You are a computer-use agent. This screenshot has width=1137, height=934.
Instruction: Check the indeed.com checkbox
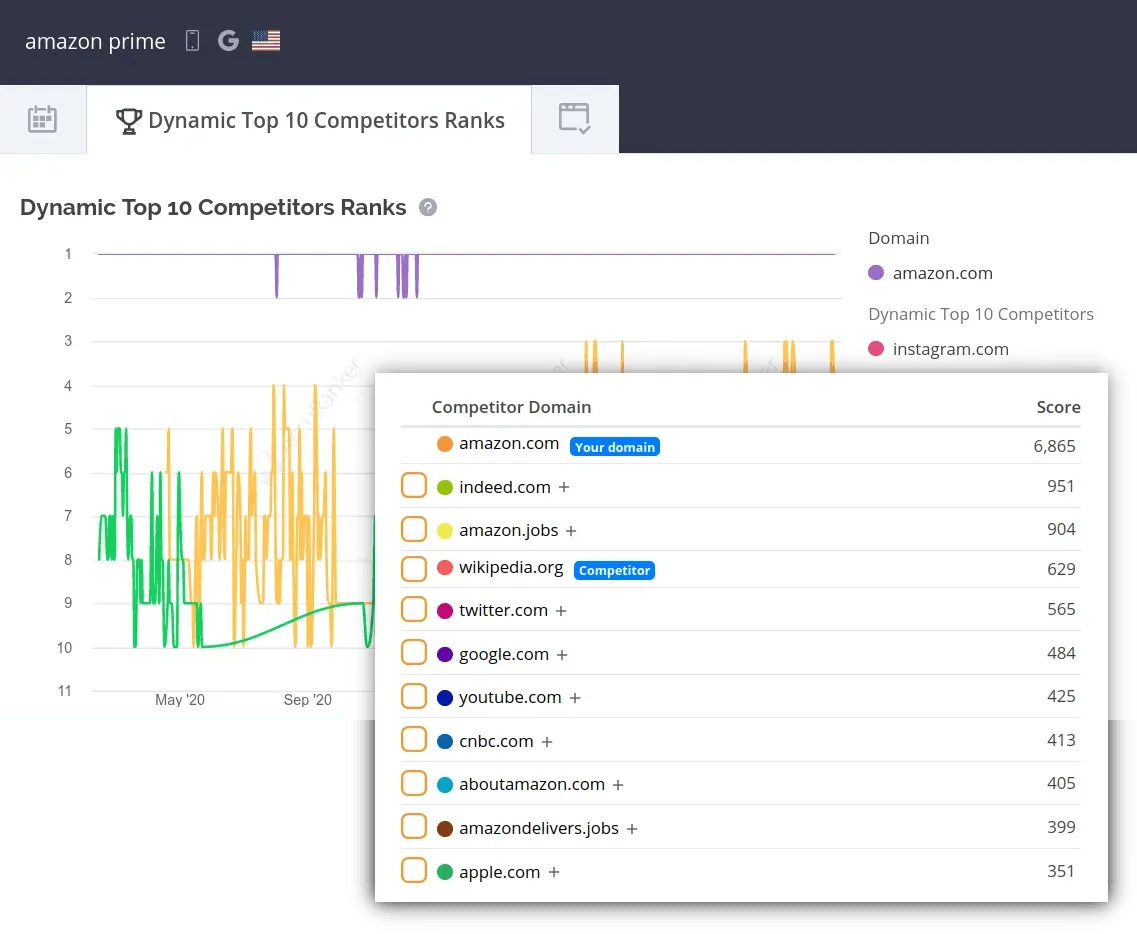point(414,486)
